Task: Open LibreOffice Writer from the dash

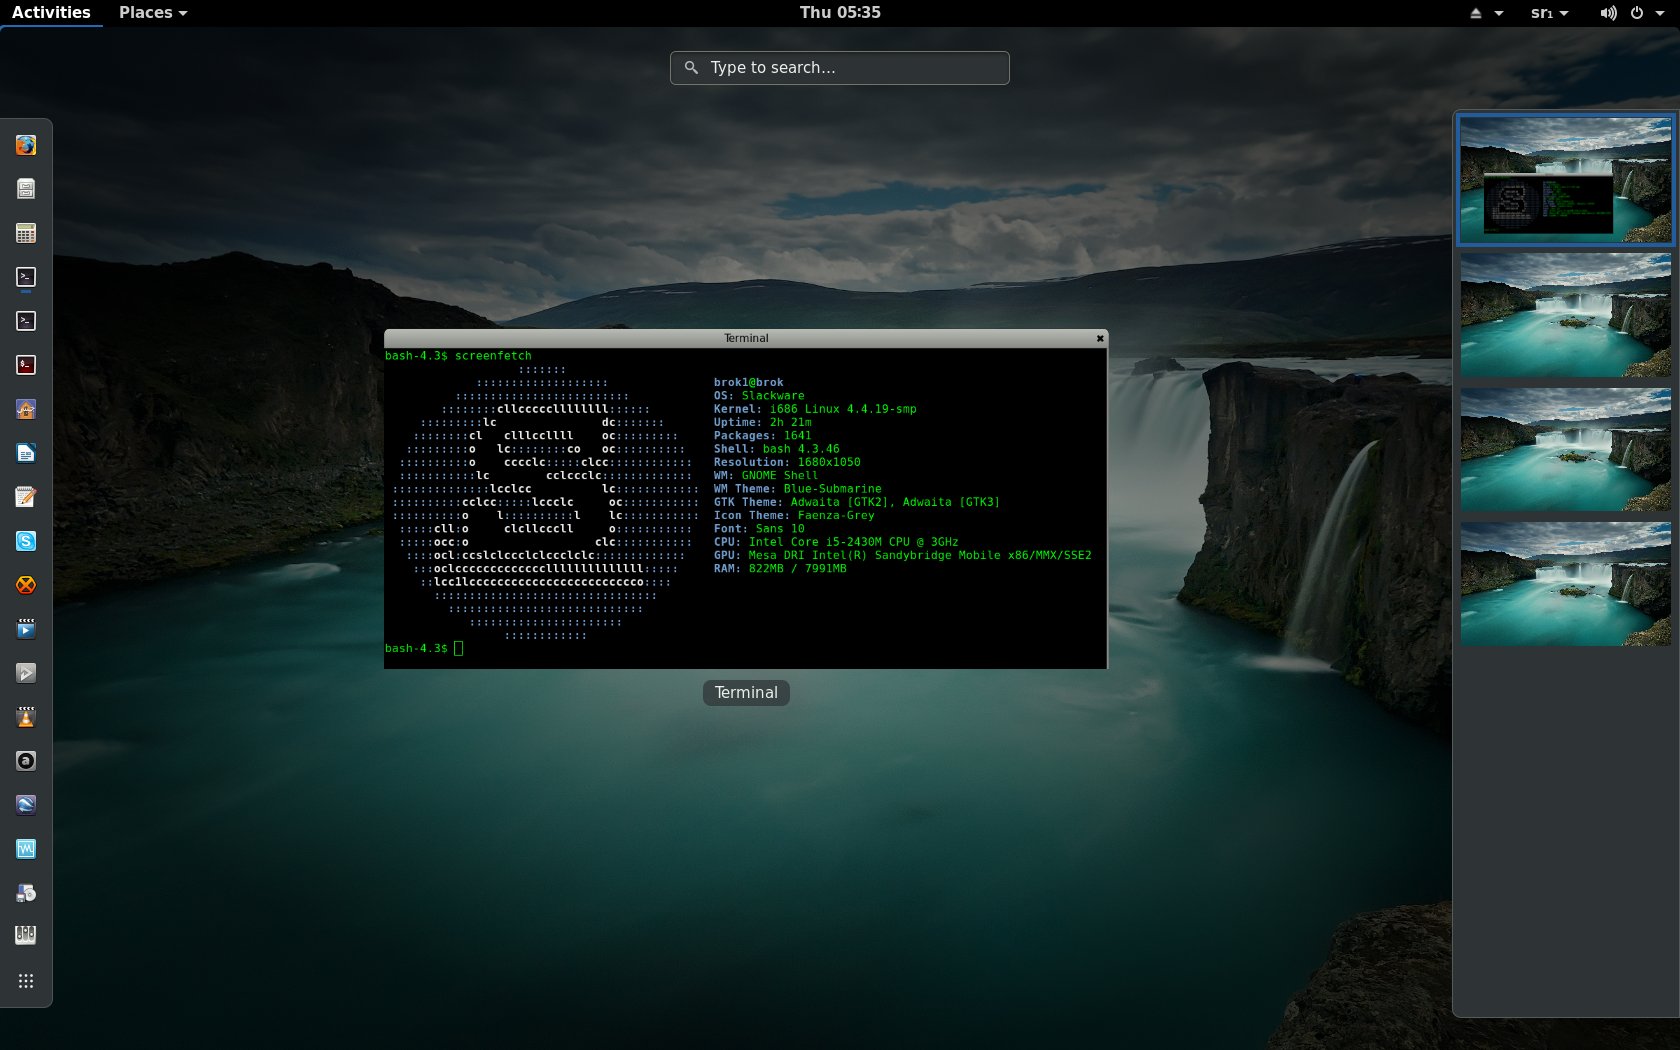Action: pos(26,453)
